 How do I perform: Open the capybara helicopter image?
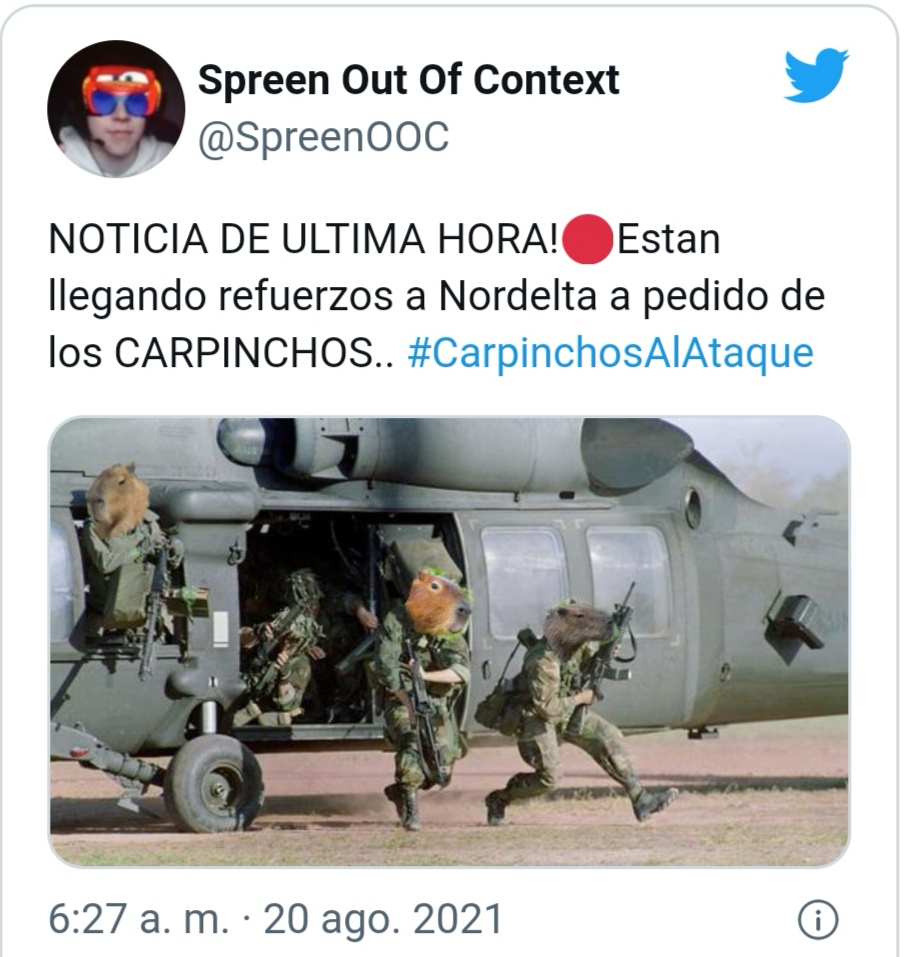pos(449,641)
